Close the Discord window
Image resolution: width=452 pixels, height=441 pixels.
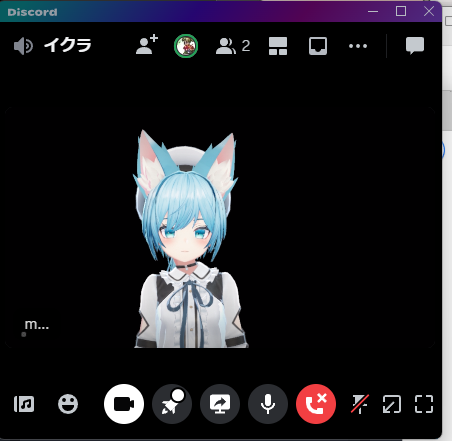tap(429, 11)
